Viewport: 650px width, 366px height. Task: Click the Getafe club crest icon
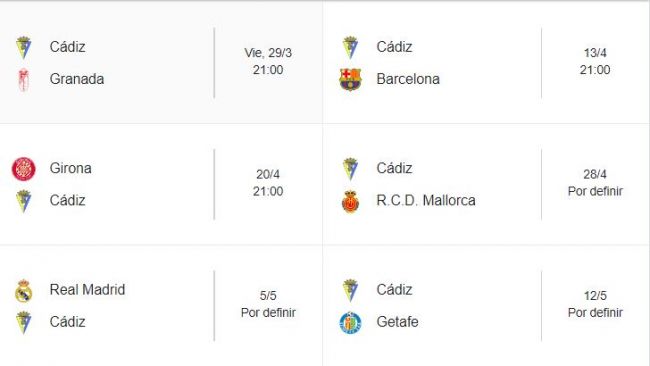coord(351,322)
